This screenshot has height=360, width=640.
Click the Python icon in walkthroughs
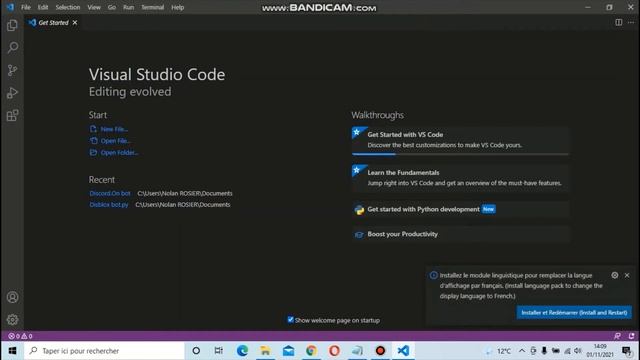pos(359,210)
